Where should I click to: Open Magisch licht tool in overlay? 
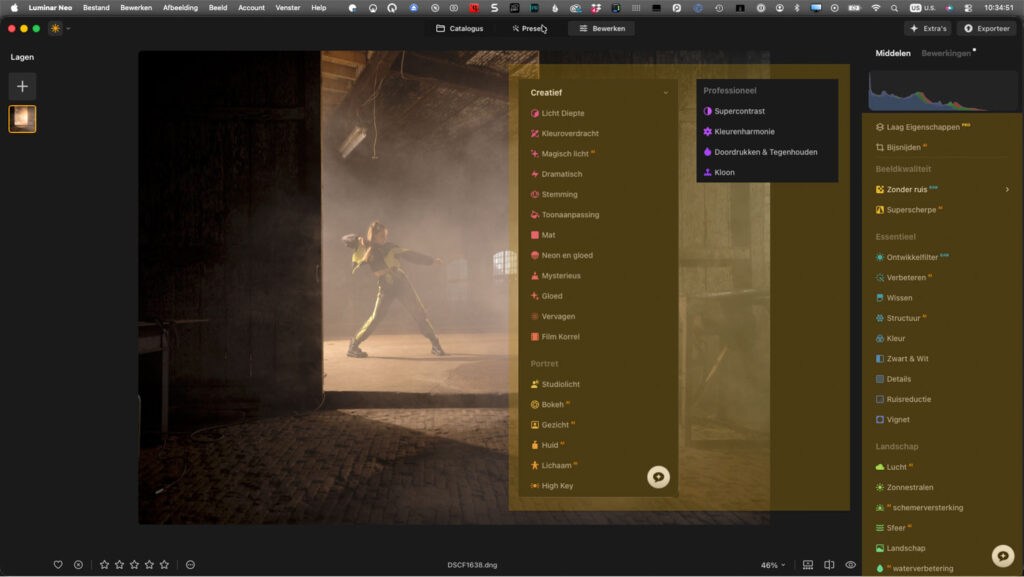(x=562, y=154)
